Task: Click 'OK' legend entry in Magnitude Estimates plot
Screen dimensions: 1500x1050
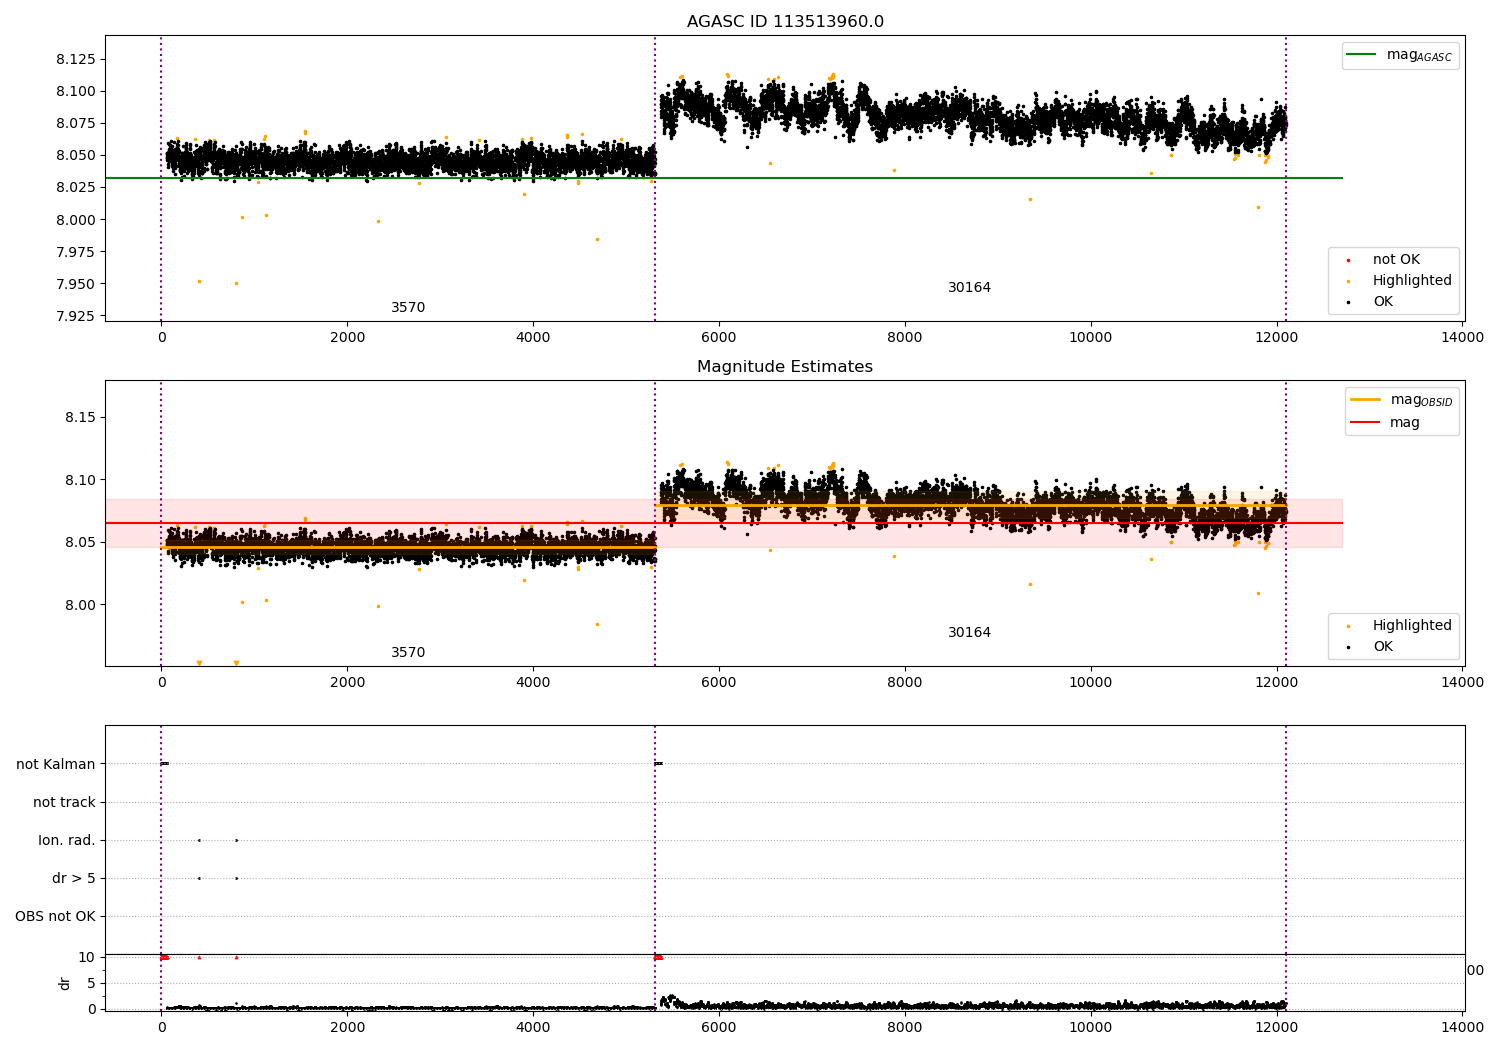Action: tap(1382, 647)
